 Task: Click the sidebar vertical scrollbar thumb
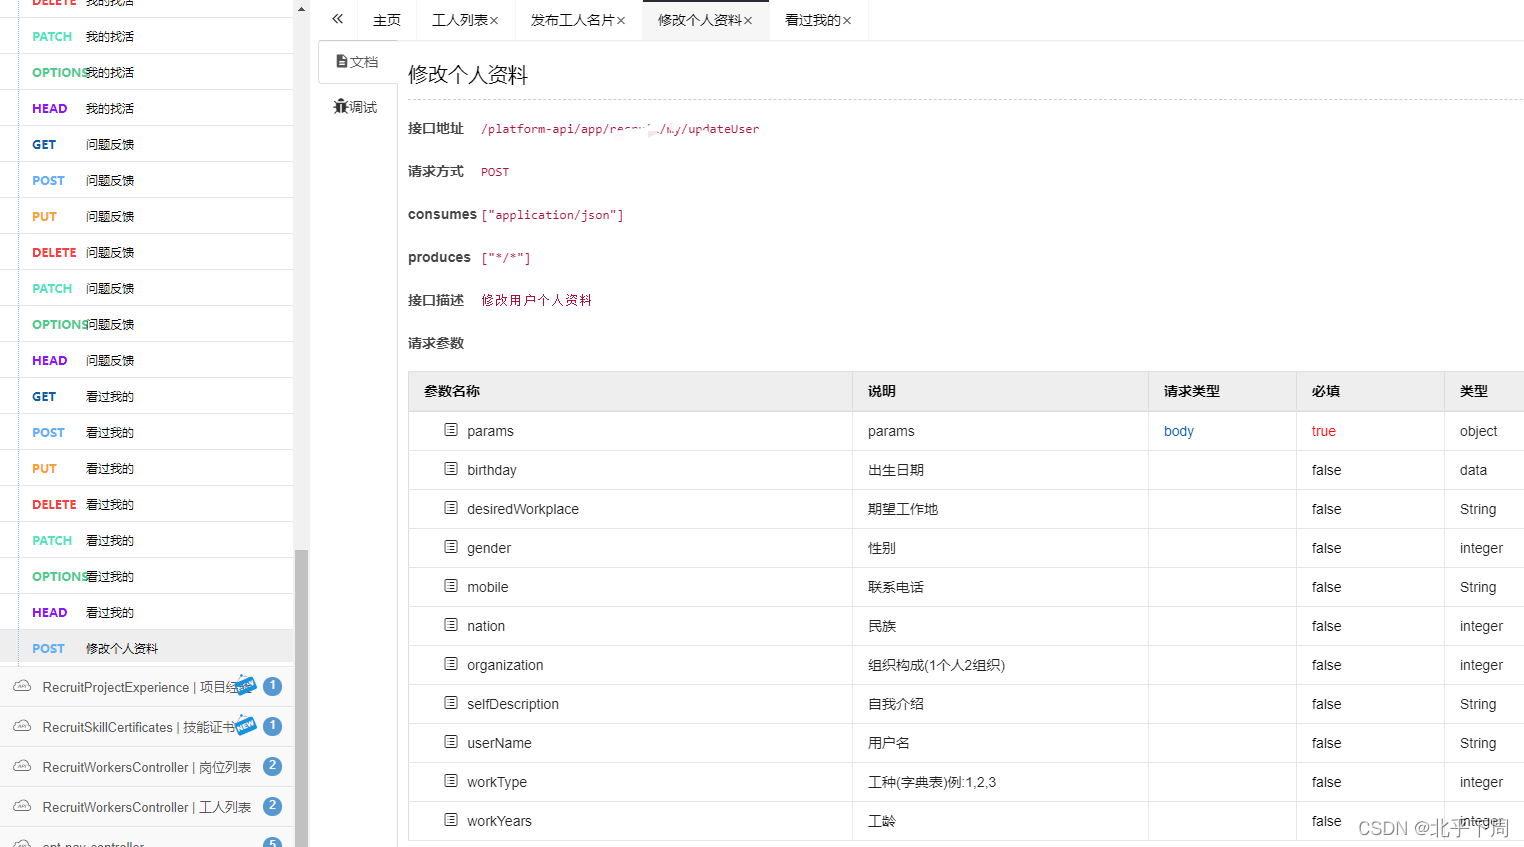301,698
